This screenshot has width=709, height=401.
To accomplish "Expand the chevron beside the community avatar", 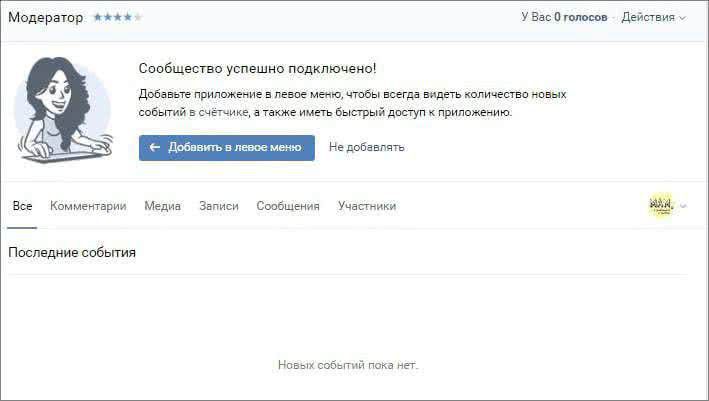I will coord(684,207).
